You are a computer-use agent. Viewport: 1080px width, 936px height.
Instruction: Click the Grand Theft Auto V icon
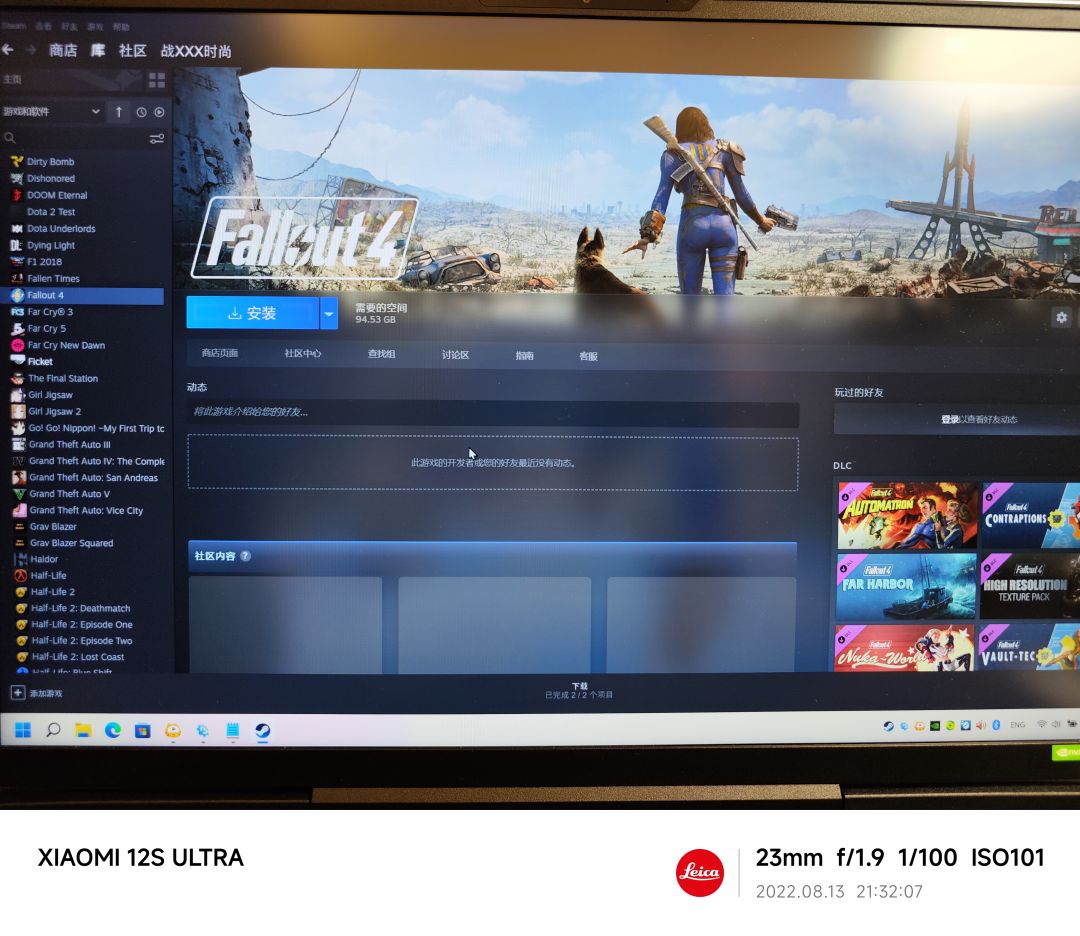tap(19, 494)
